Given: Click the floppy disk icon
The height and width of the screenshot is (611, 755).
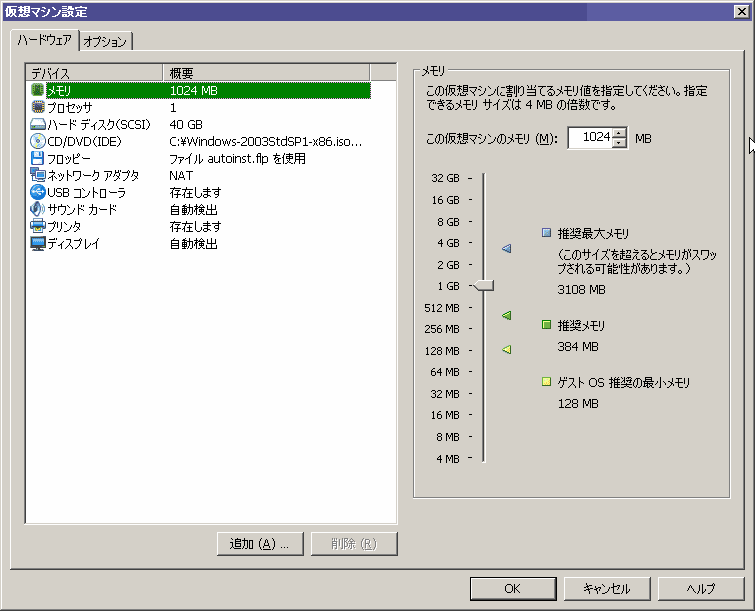Looking at the screenshot, I should [x=38, y=158].
